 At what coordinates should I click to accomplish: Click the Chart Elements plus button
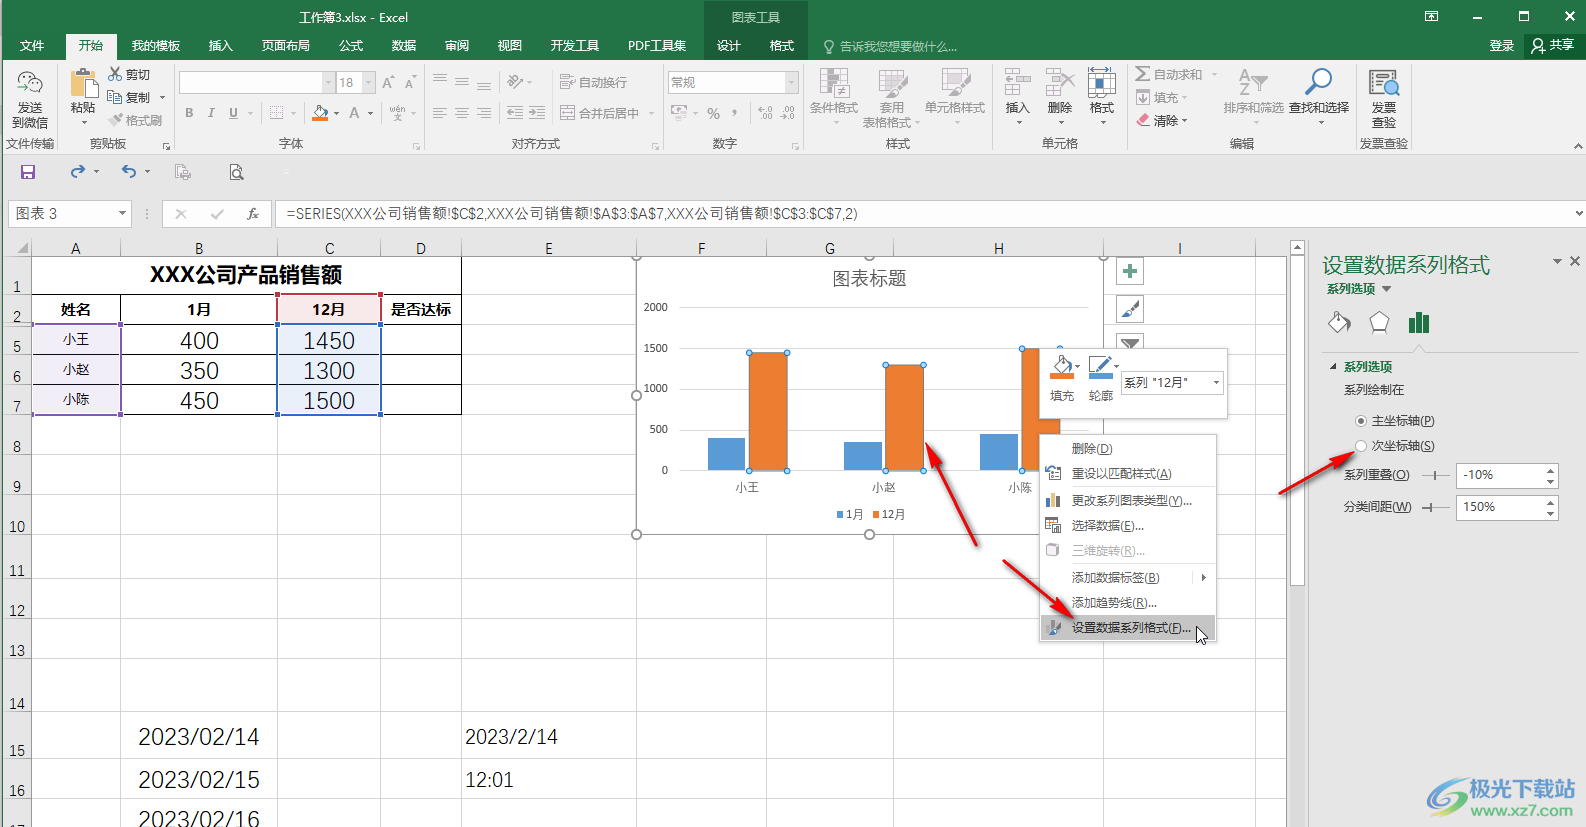[x=1130, y=271]
